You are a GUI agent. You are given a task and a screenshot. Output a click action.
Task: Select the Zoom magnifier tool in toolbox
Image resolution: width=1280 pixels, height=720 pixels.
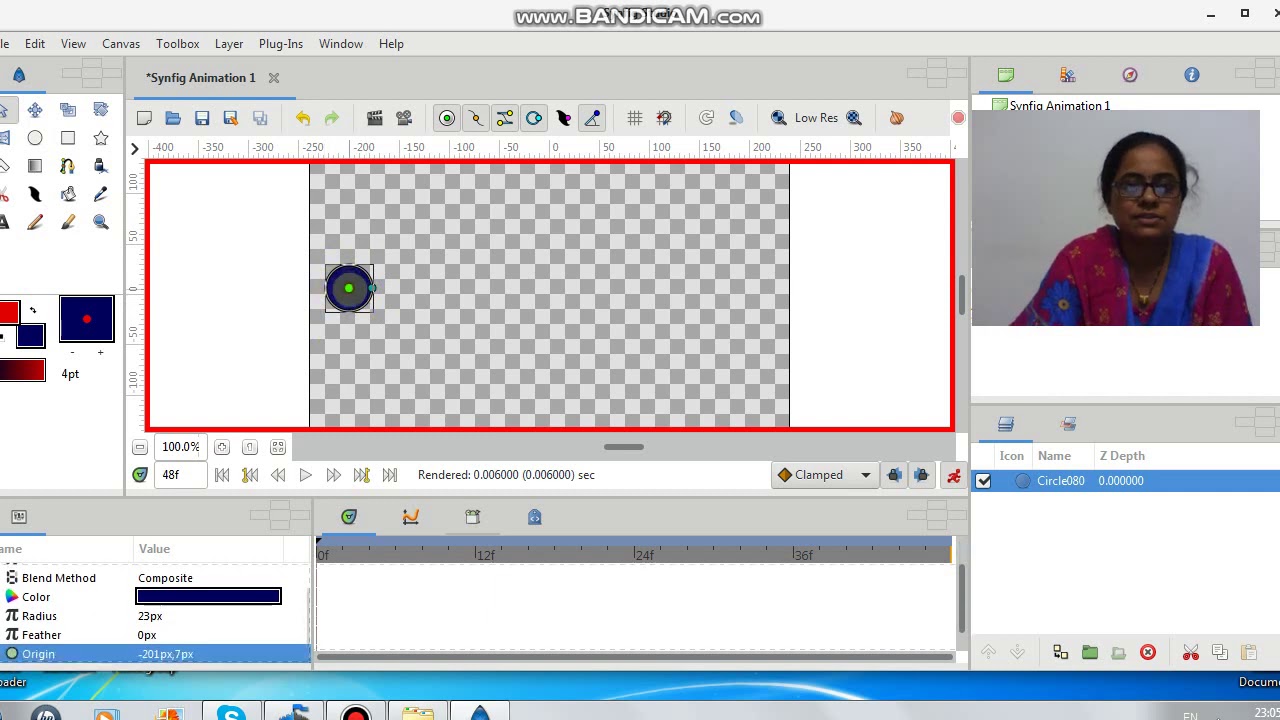coord(101,222)
